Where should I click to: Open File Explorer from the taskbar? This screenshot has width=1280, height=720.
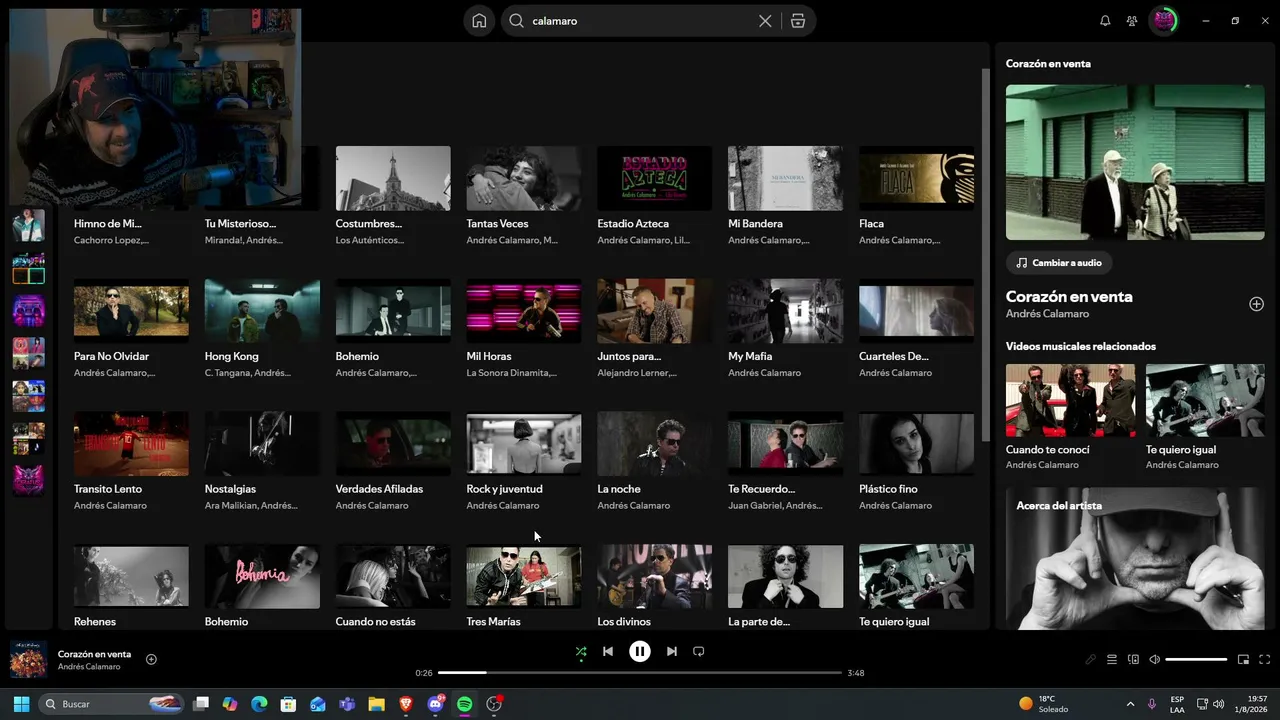(x=376, y=704)
